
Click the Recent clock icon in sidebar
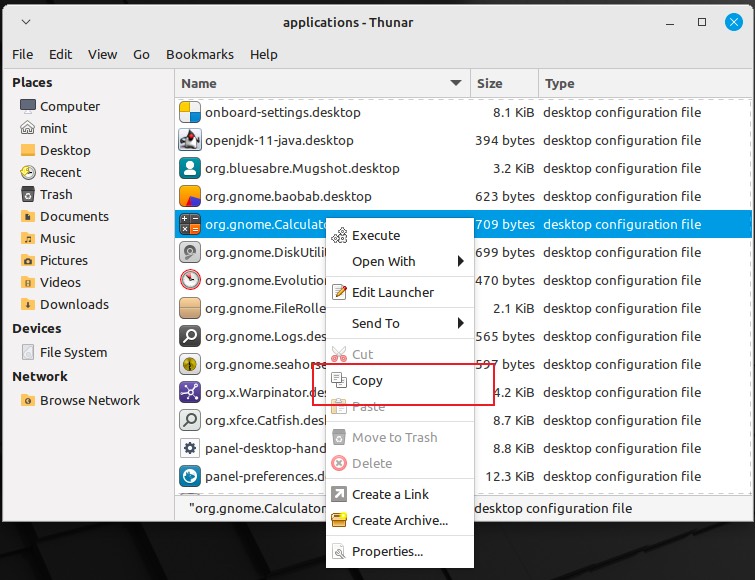28,172
